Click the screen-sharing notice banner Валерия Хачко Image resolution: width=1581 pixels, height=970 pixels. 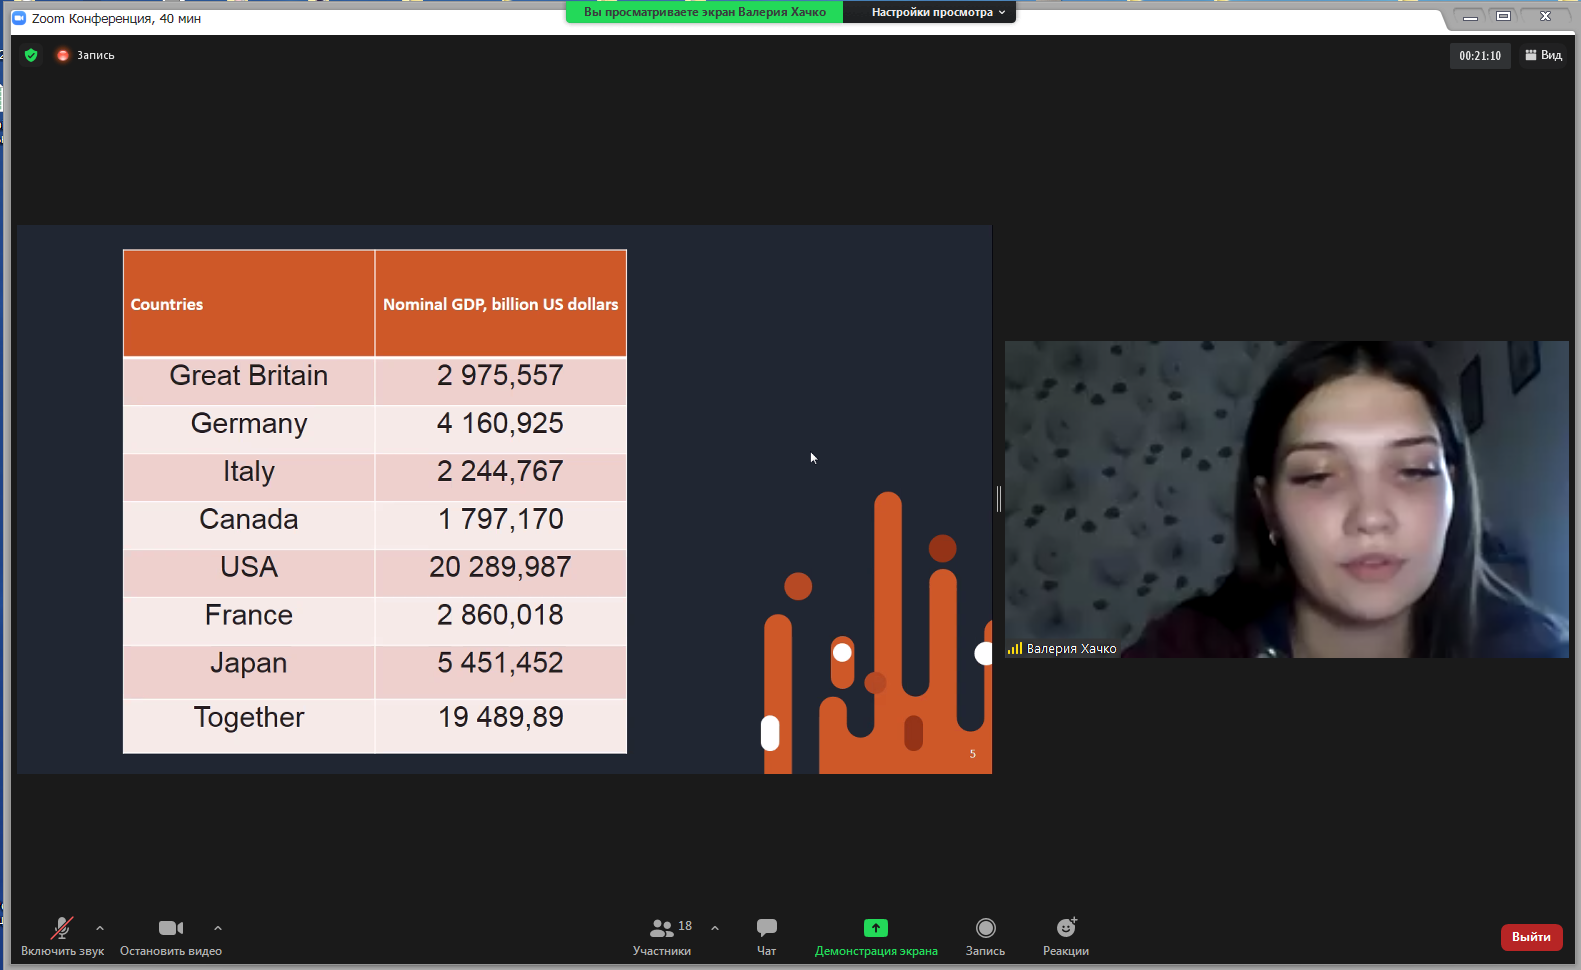point(705,12)
